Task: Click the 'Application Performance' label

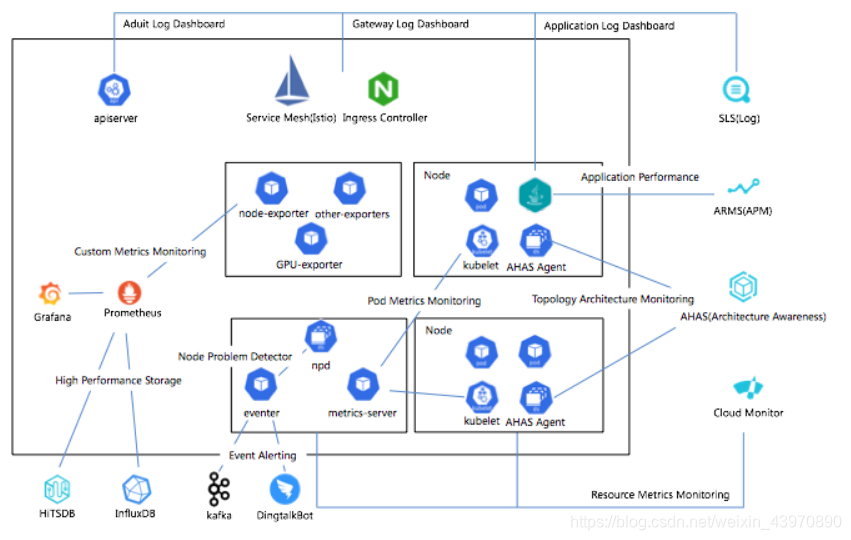Action: pos(639,177)
